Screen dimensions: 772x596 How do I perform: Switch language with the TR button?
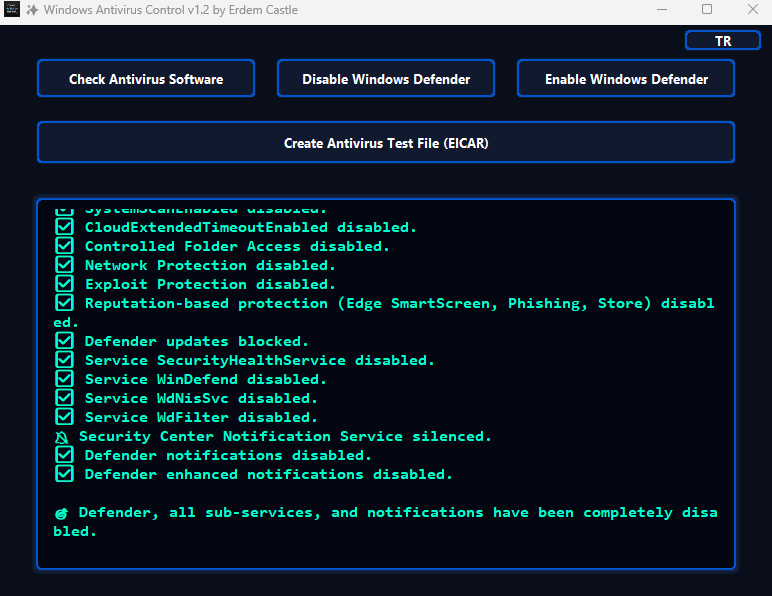click(723, 40)
